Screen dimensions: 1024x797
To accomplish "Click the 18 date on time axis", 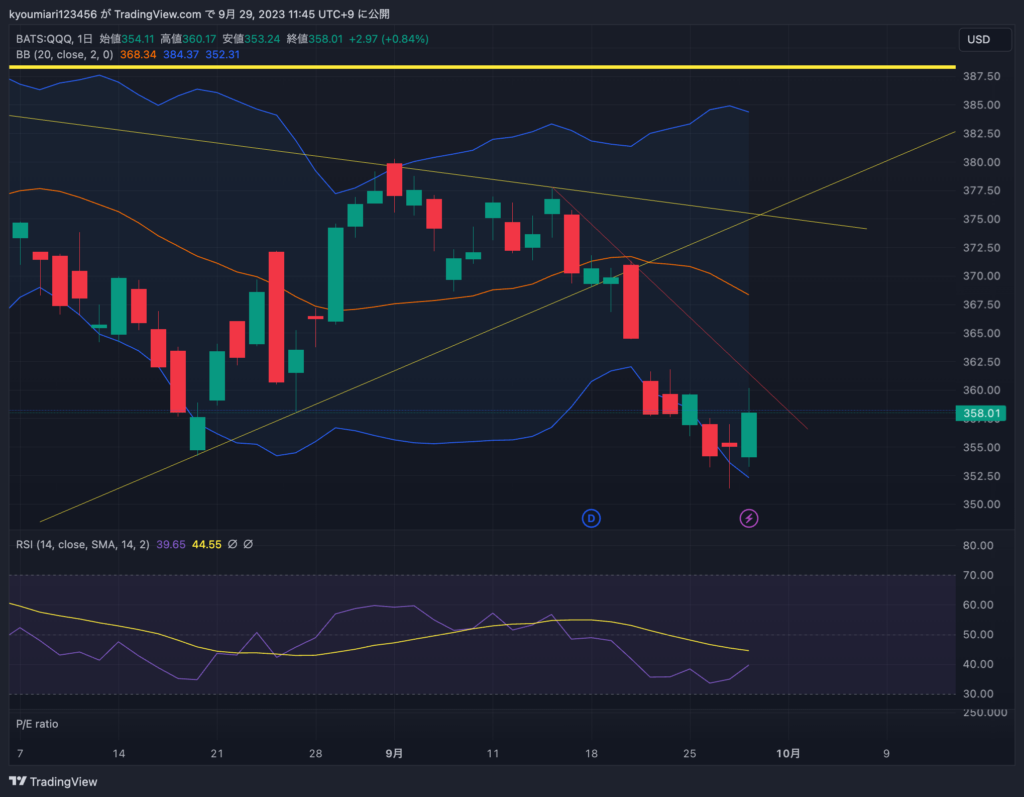I will click(x=591, y=753).
